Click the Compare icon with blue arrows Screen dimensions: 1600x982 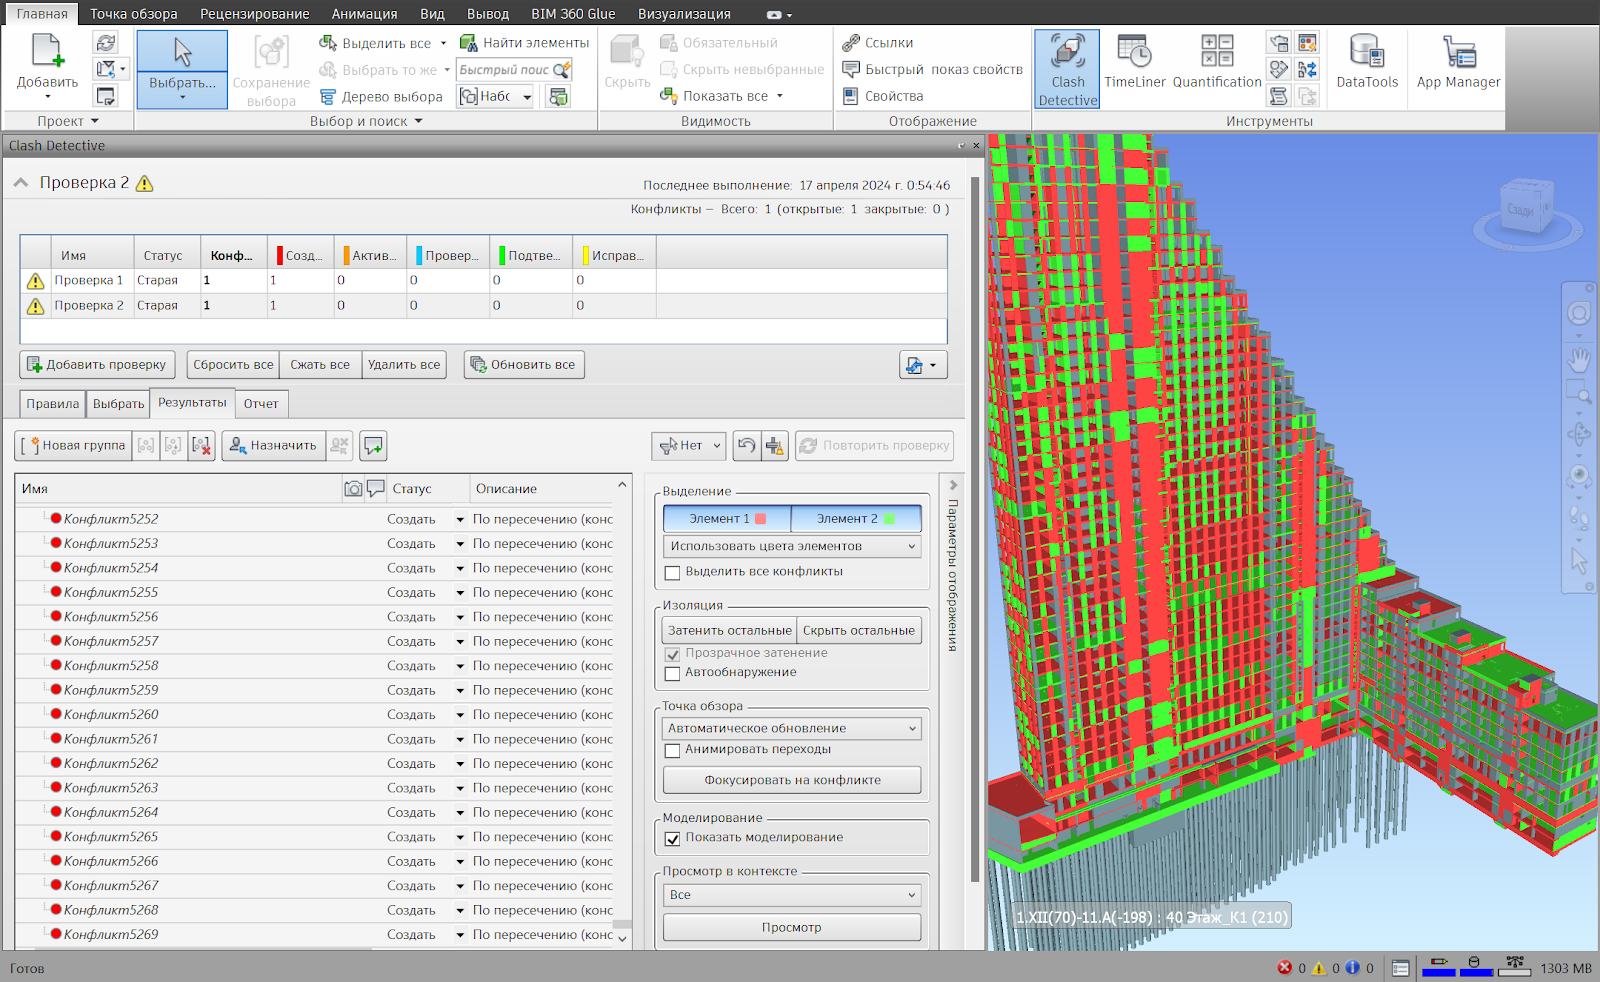point(1307,69)
